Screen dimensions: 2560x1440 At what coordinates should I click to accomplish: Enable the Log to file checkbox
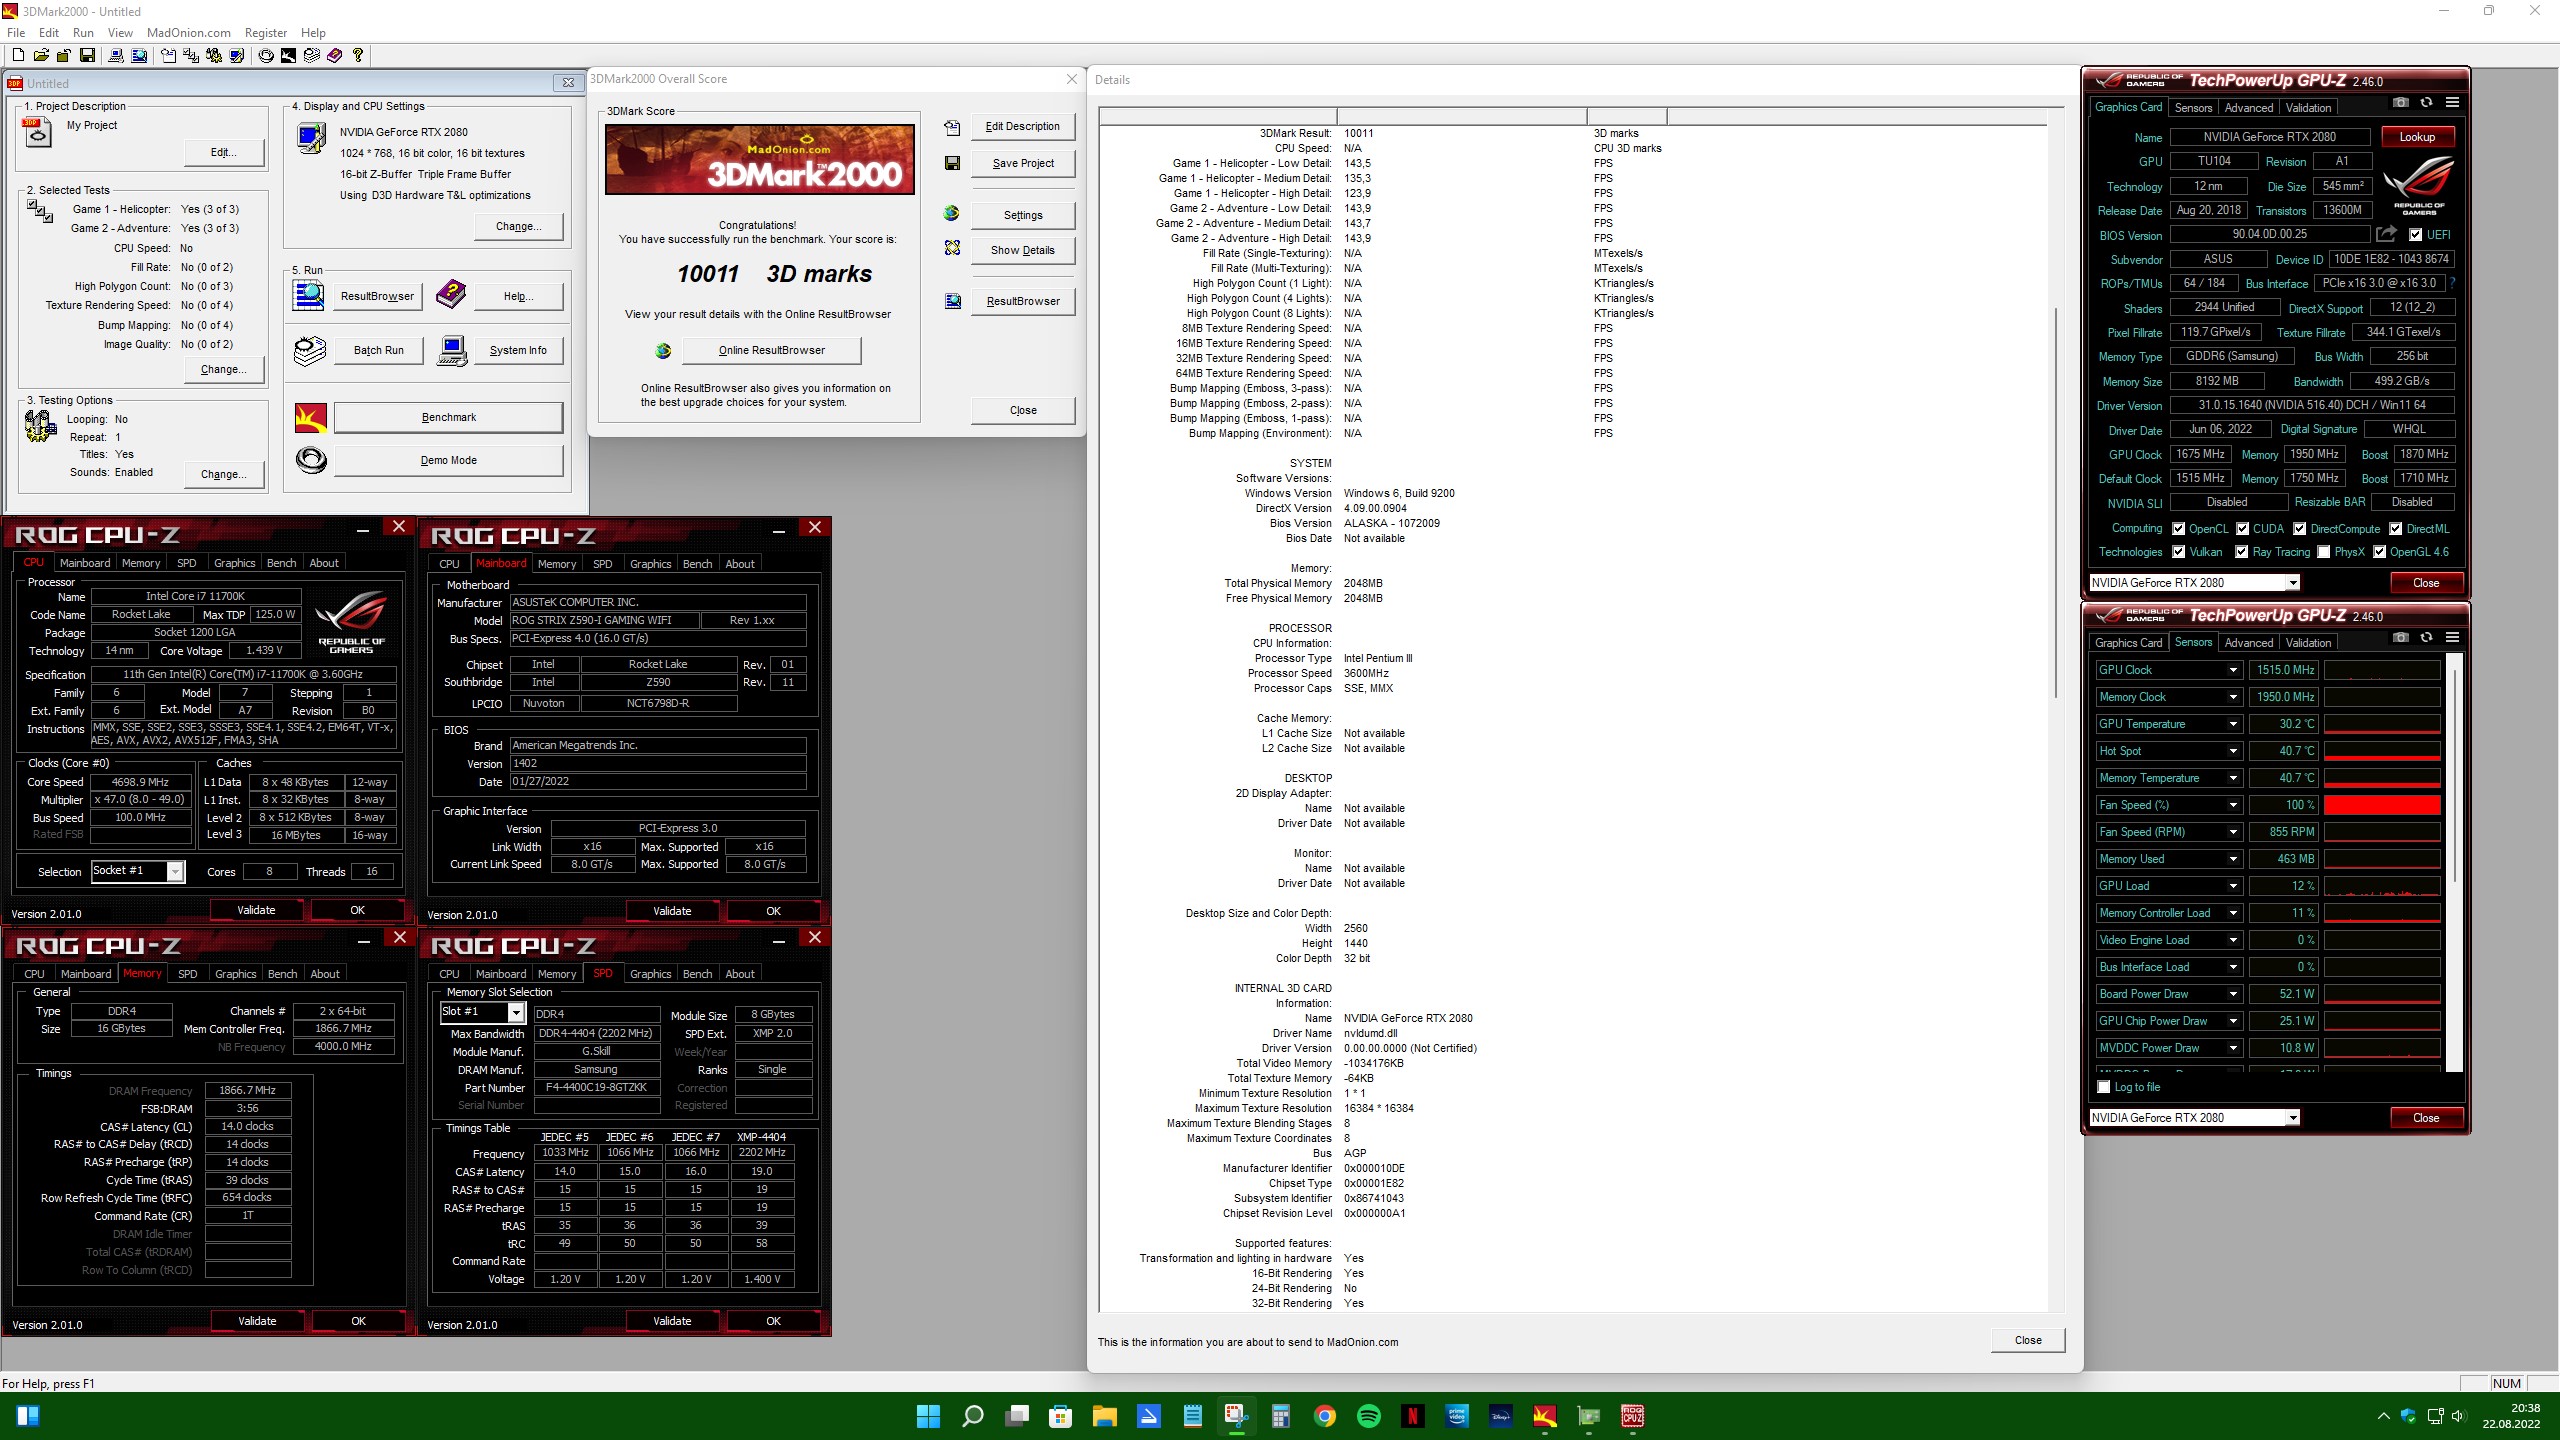[2104, 1087]
